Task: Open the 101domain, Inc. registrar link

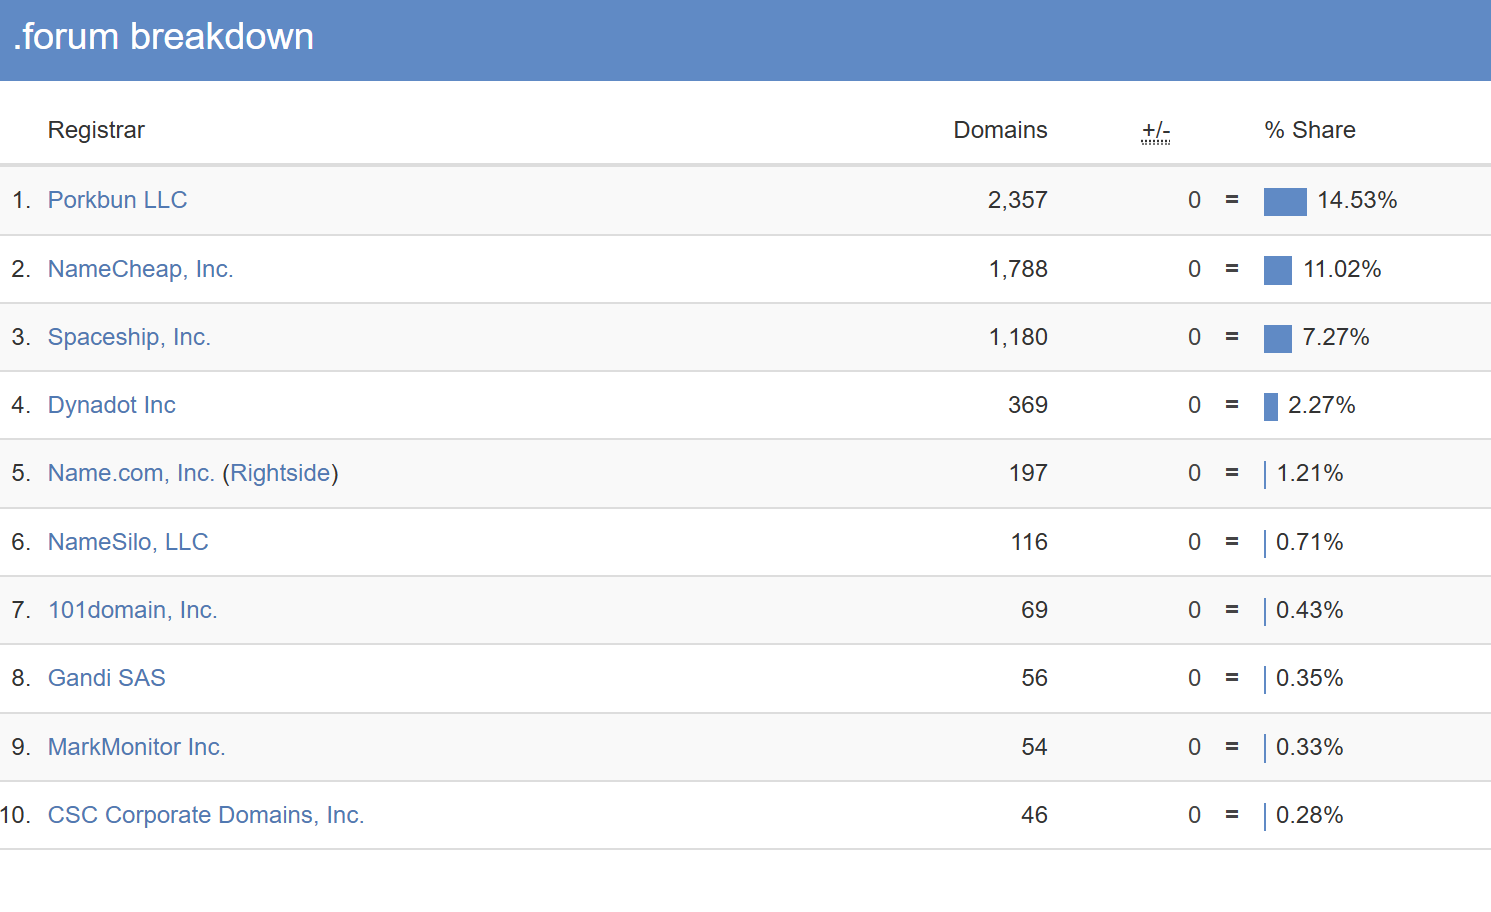Action: pos(132,610)
